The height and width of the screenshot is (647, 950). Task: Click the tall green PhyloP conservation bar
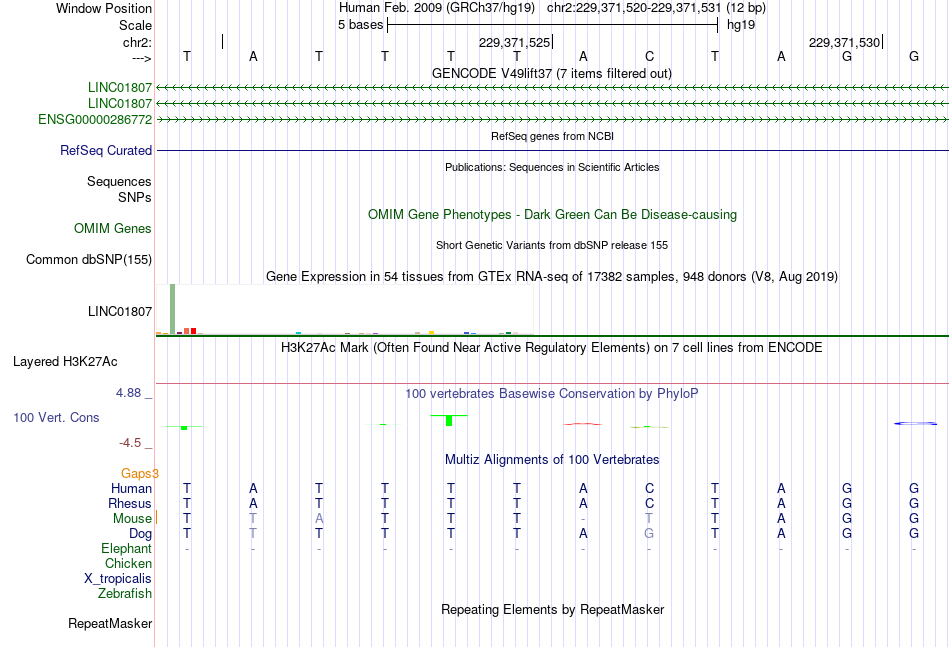[x=449, y=420]
